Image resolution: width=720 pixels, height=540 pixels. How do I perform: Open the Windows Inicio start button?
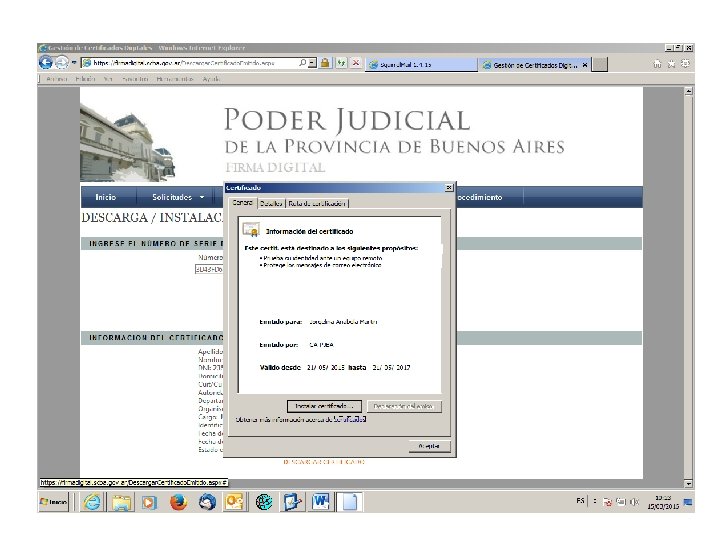coord(53,502)
